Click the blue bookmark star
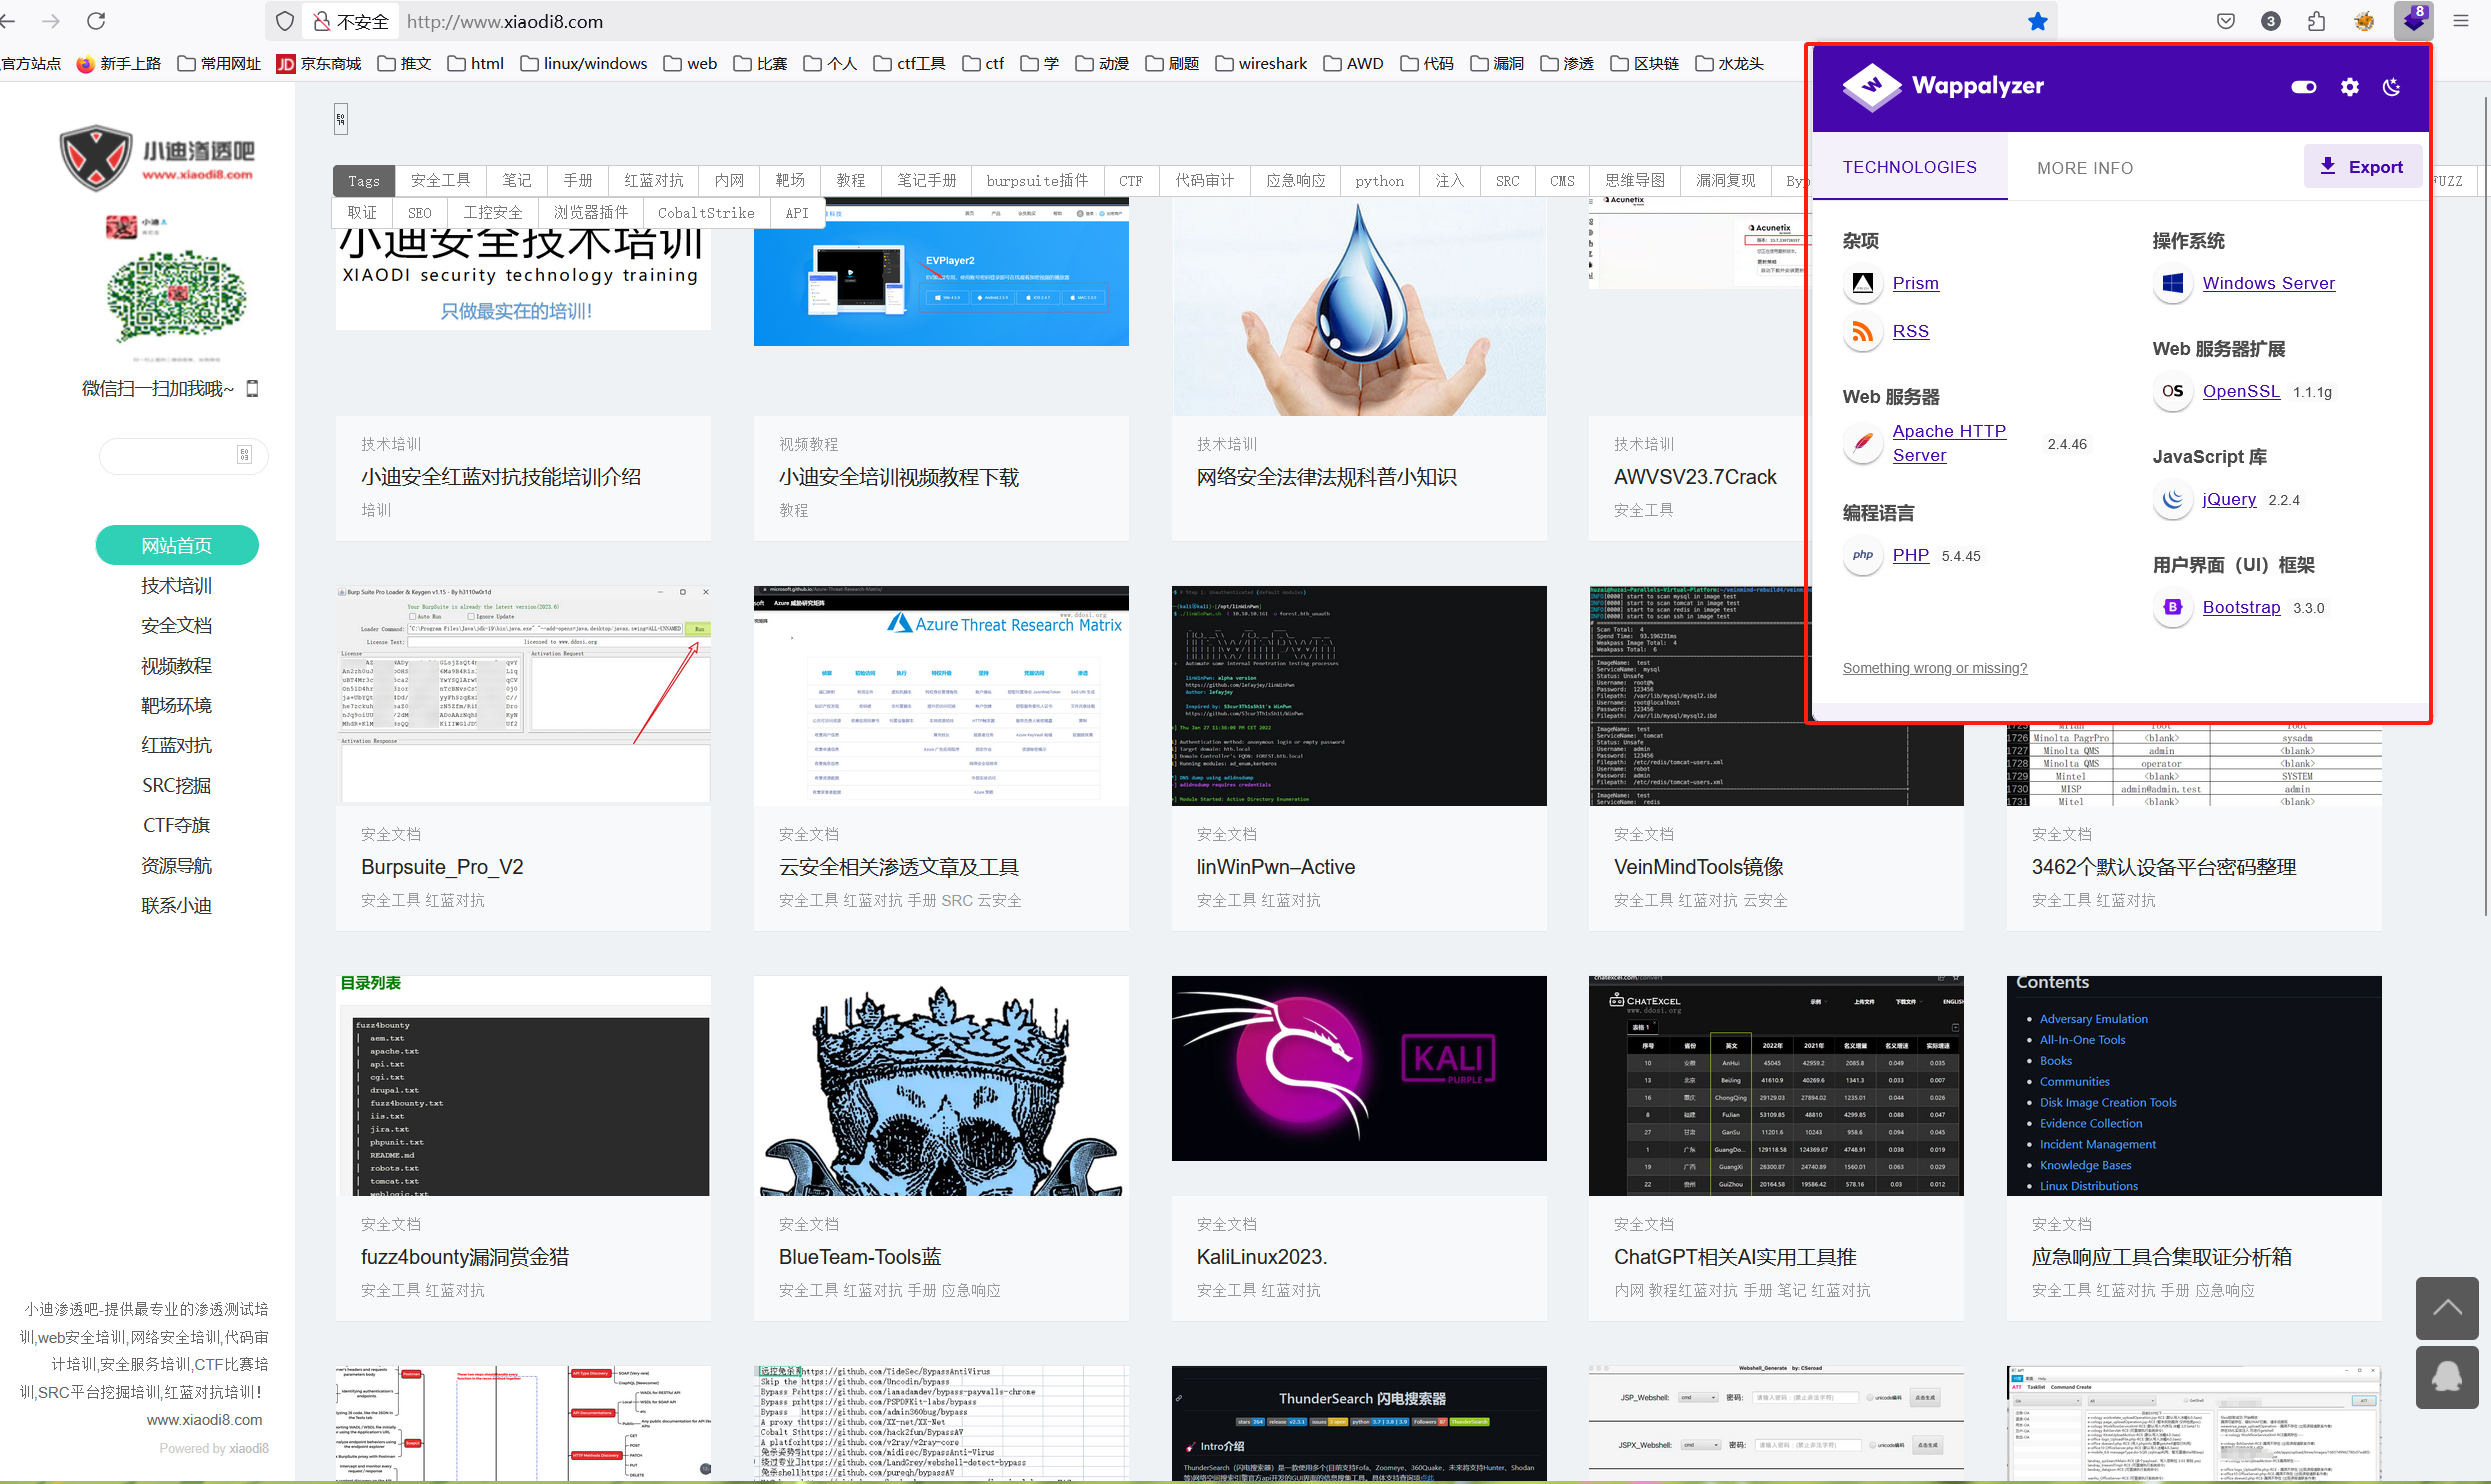 pos(2037,21)
